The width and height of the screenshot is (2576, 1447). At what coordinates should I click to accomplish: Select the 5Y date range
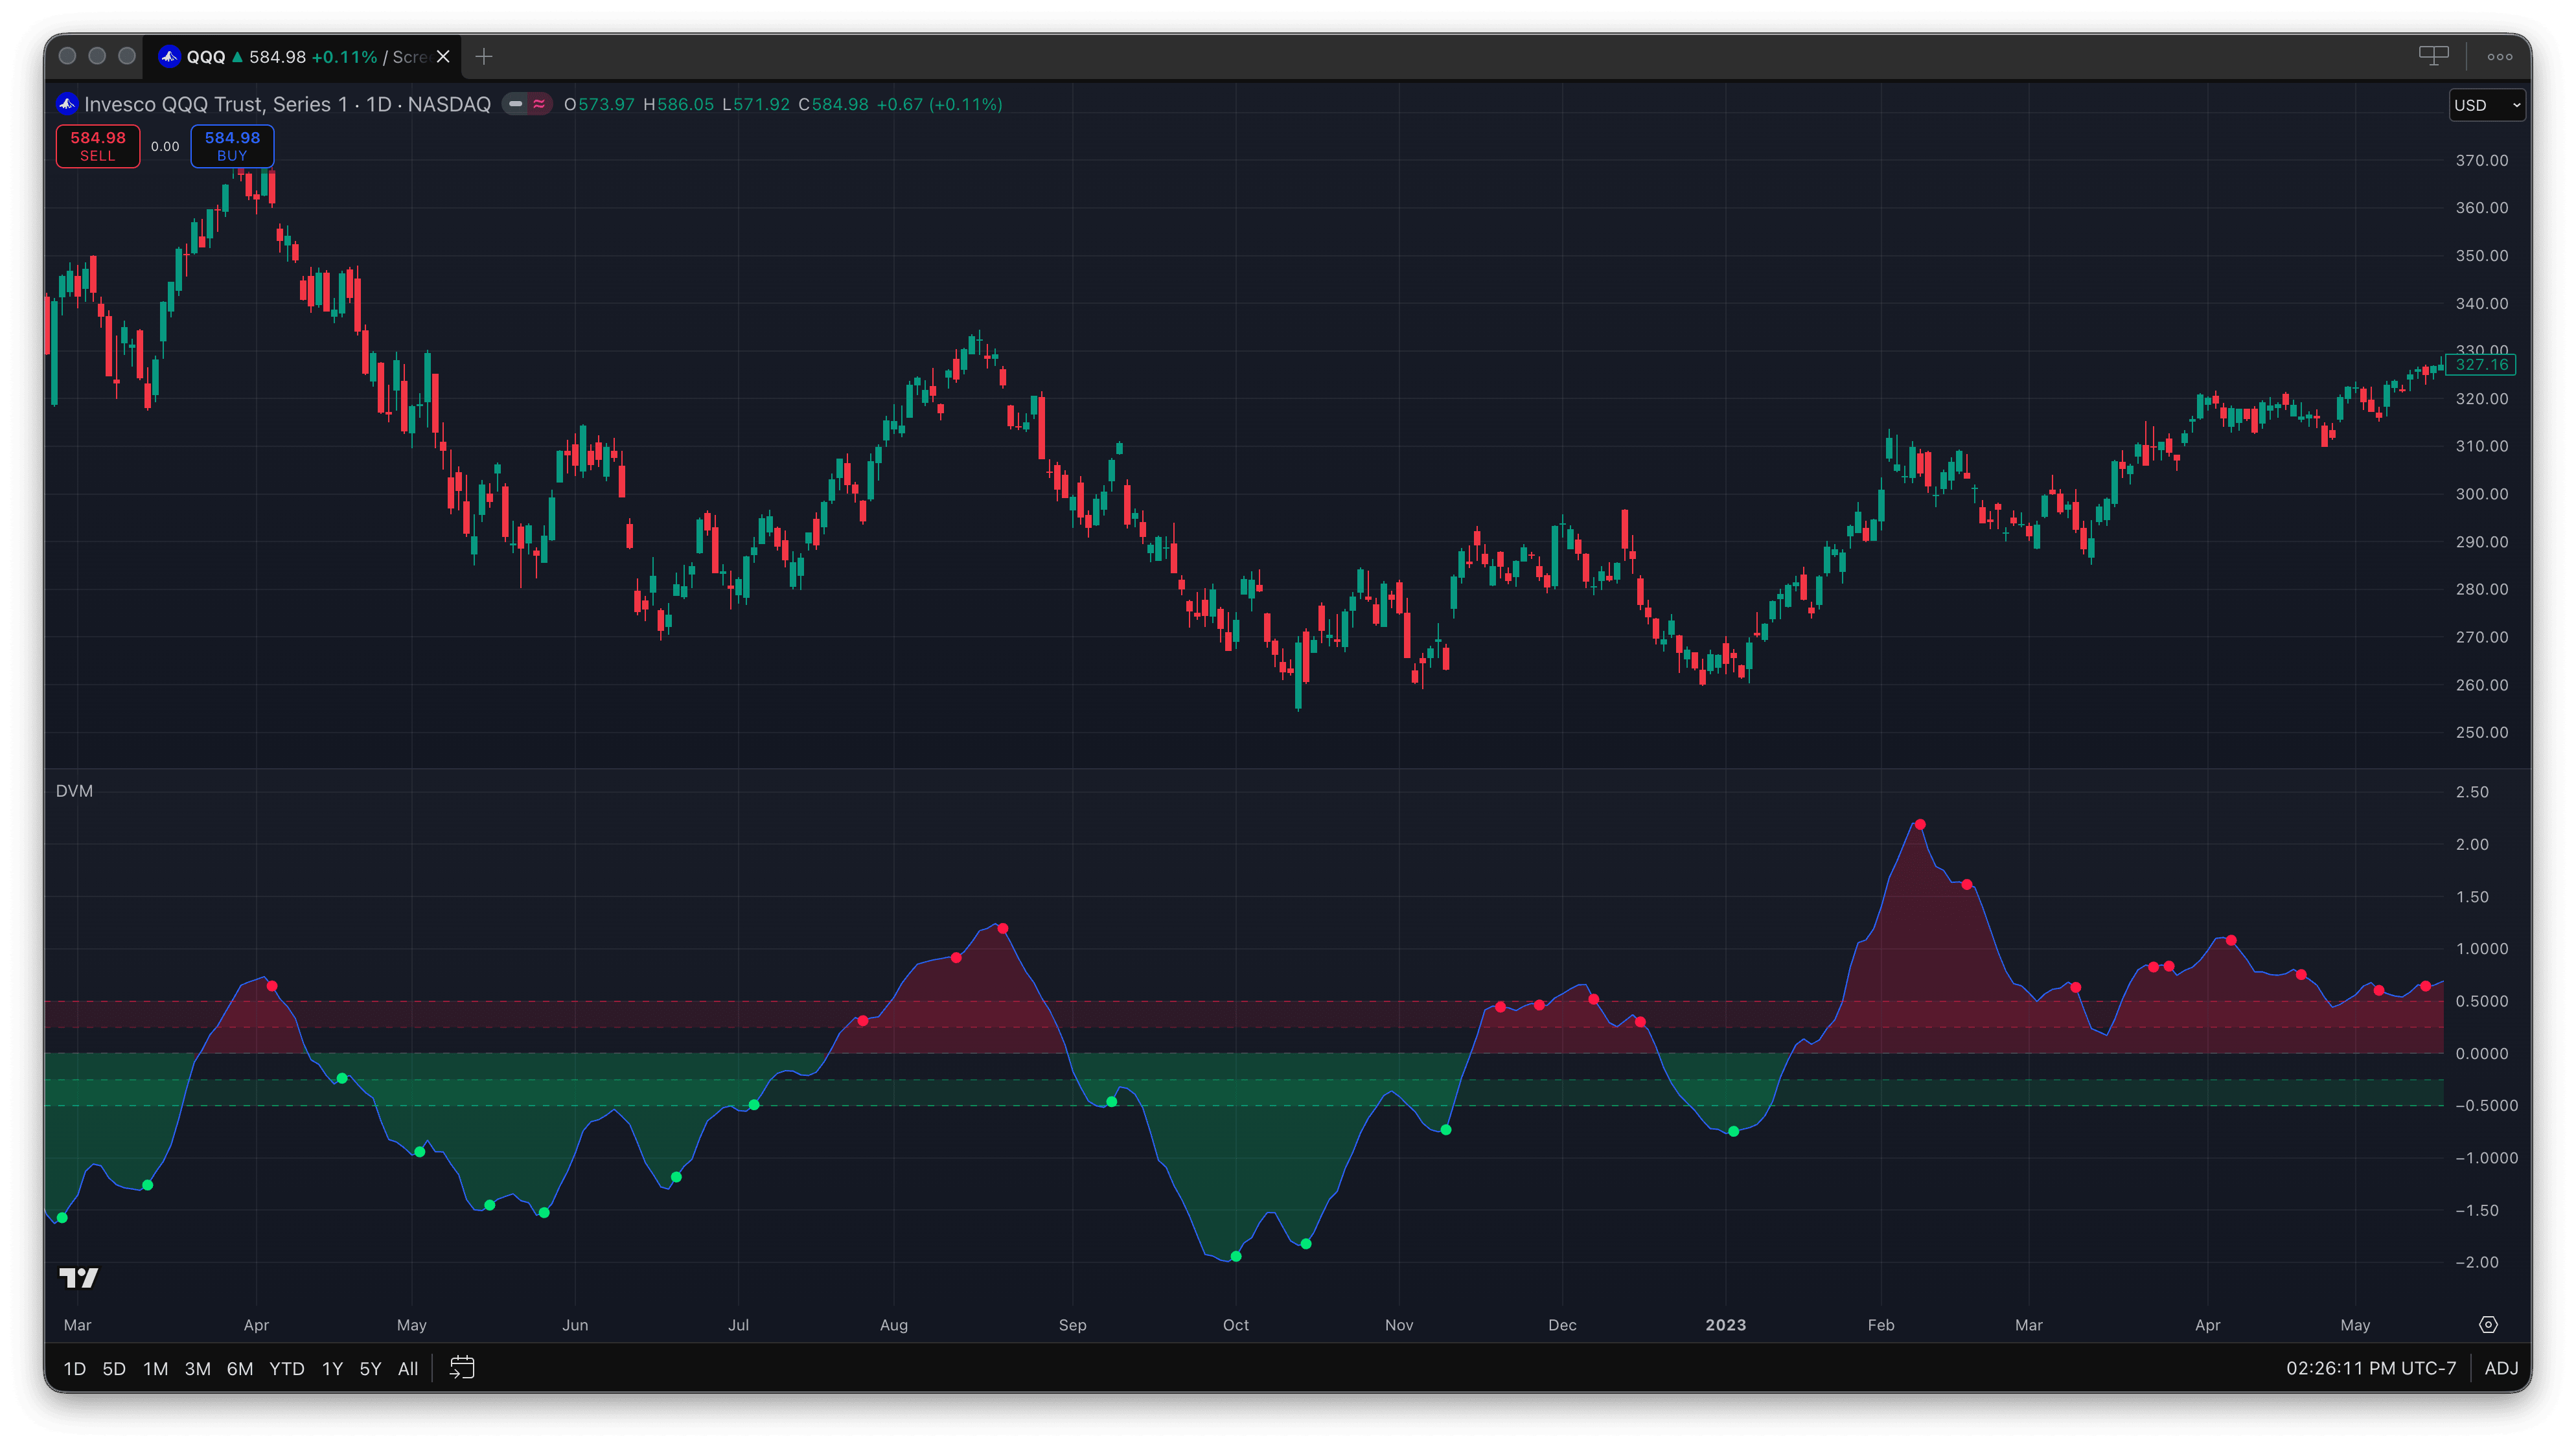click(x=370, y=1368)
